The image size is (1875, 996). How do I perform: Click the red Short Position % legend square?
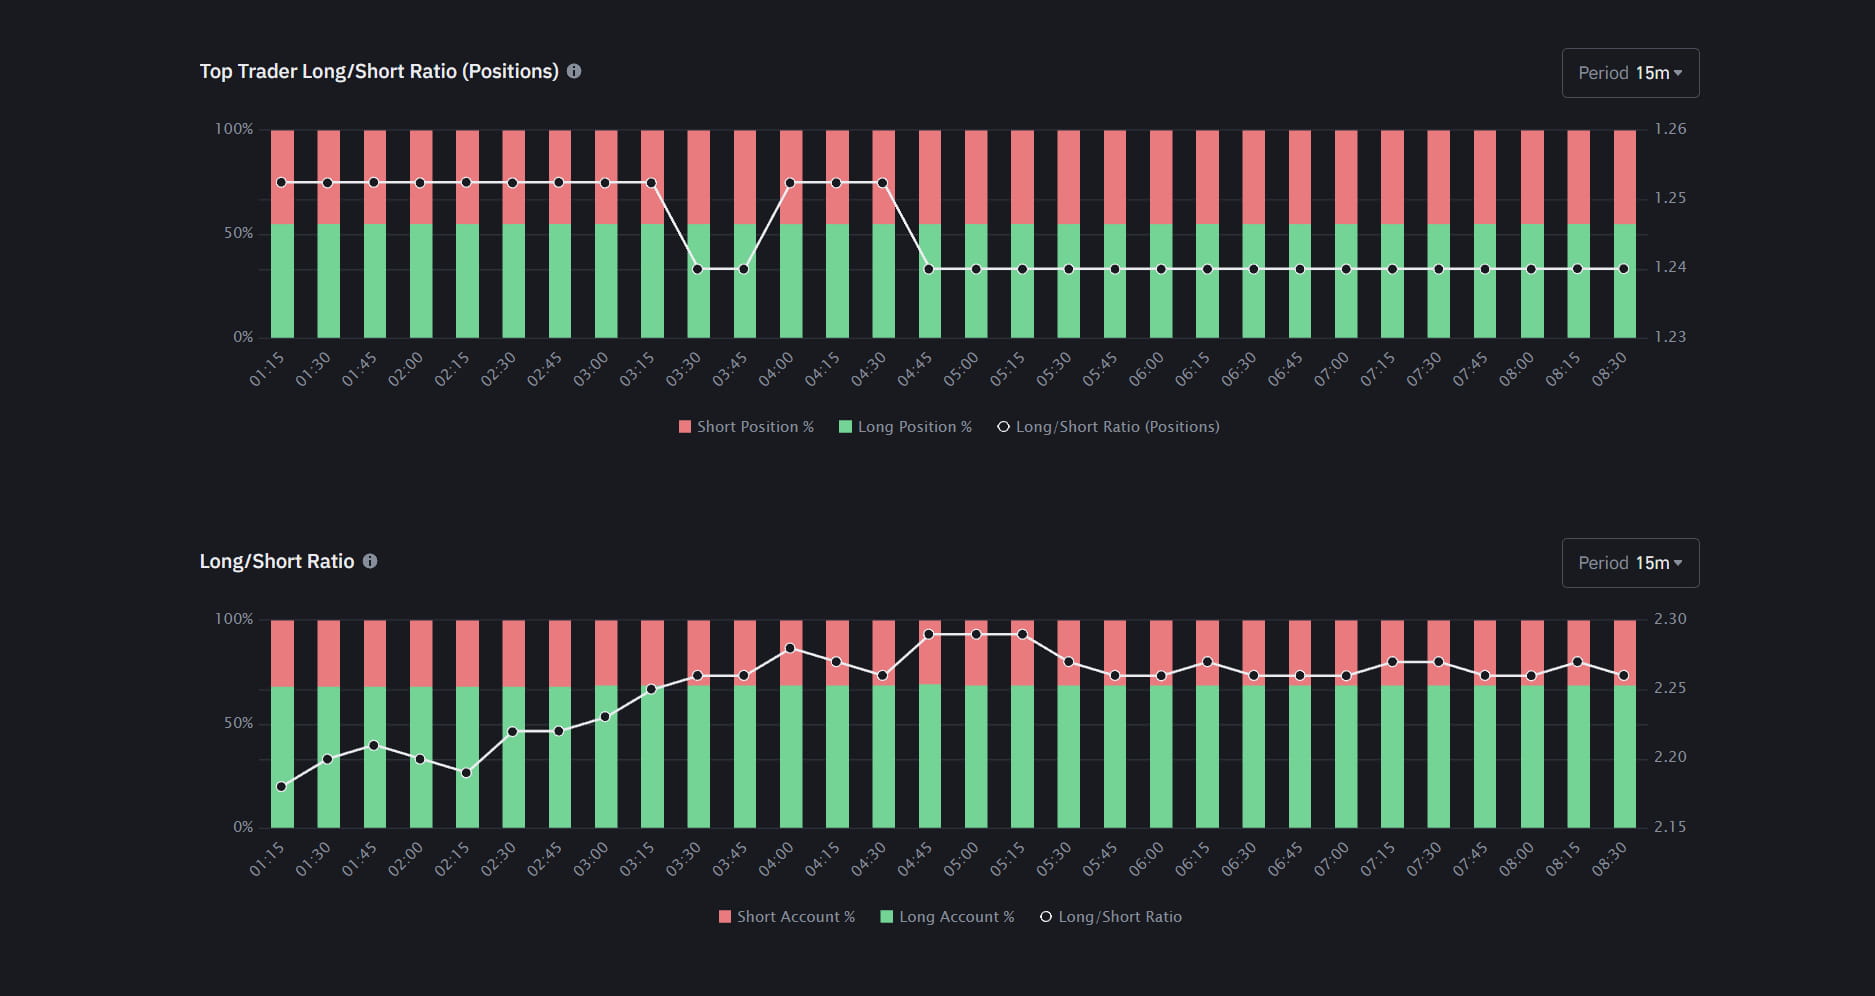[x=685, y=426]
